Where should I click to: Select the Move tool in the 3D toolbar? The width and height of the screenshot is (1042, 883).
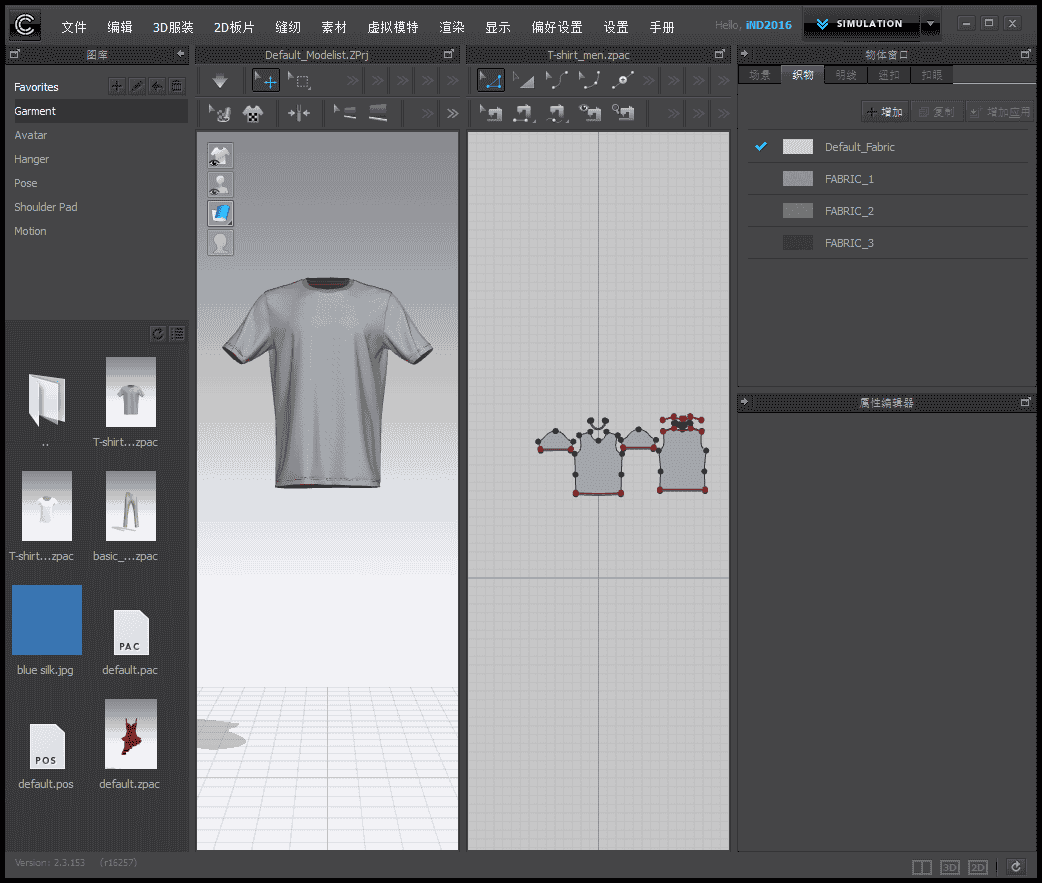[265, 80]
